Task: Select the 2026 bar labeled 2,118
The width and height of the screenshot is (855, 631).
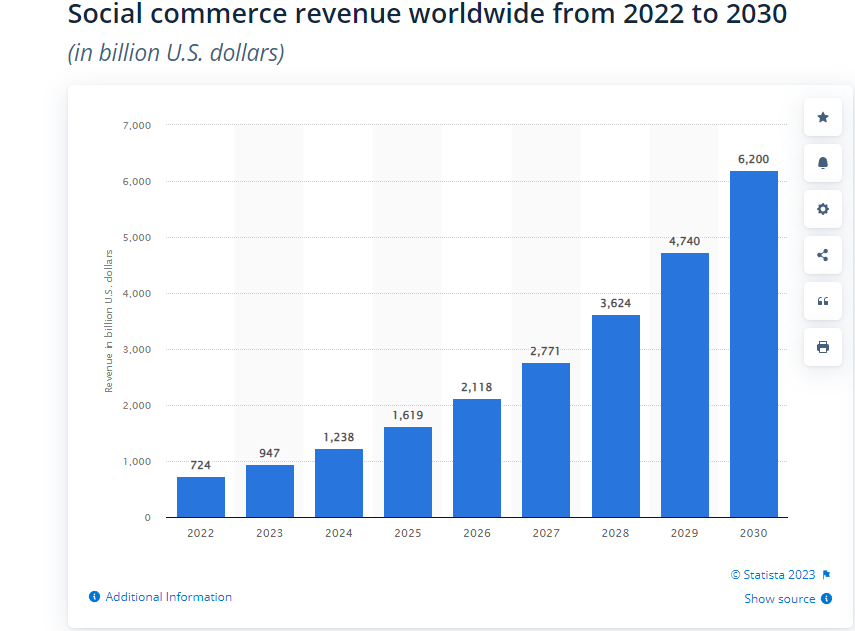Action: pyautogui.click(x=477, y=458)
